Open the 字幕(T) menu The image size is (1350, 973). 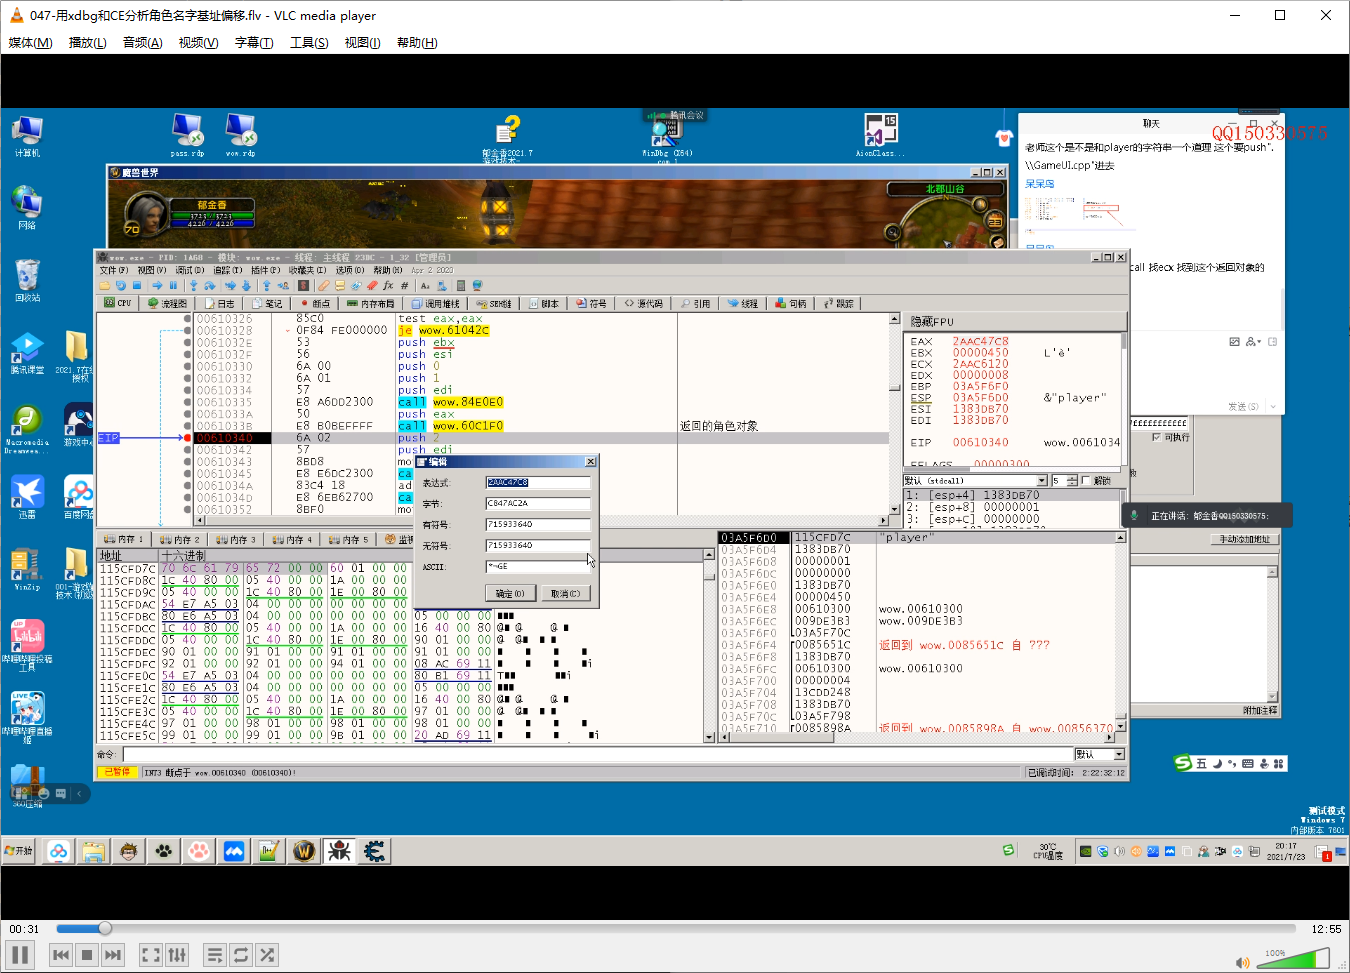click(x=254, y=42)
